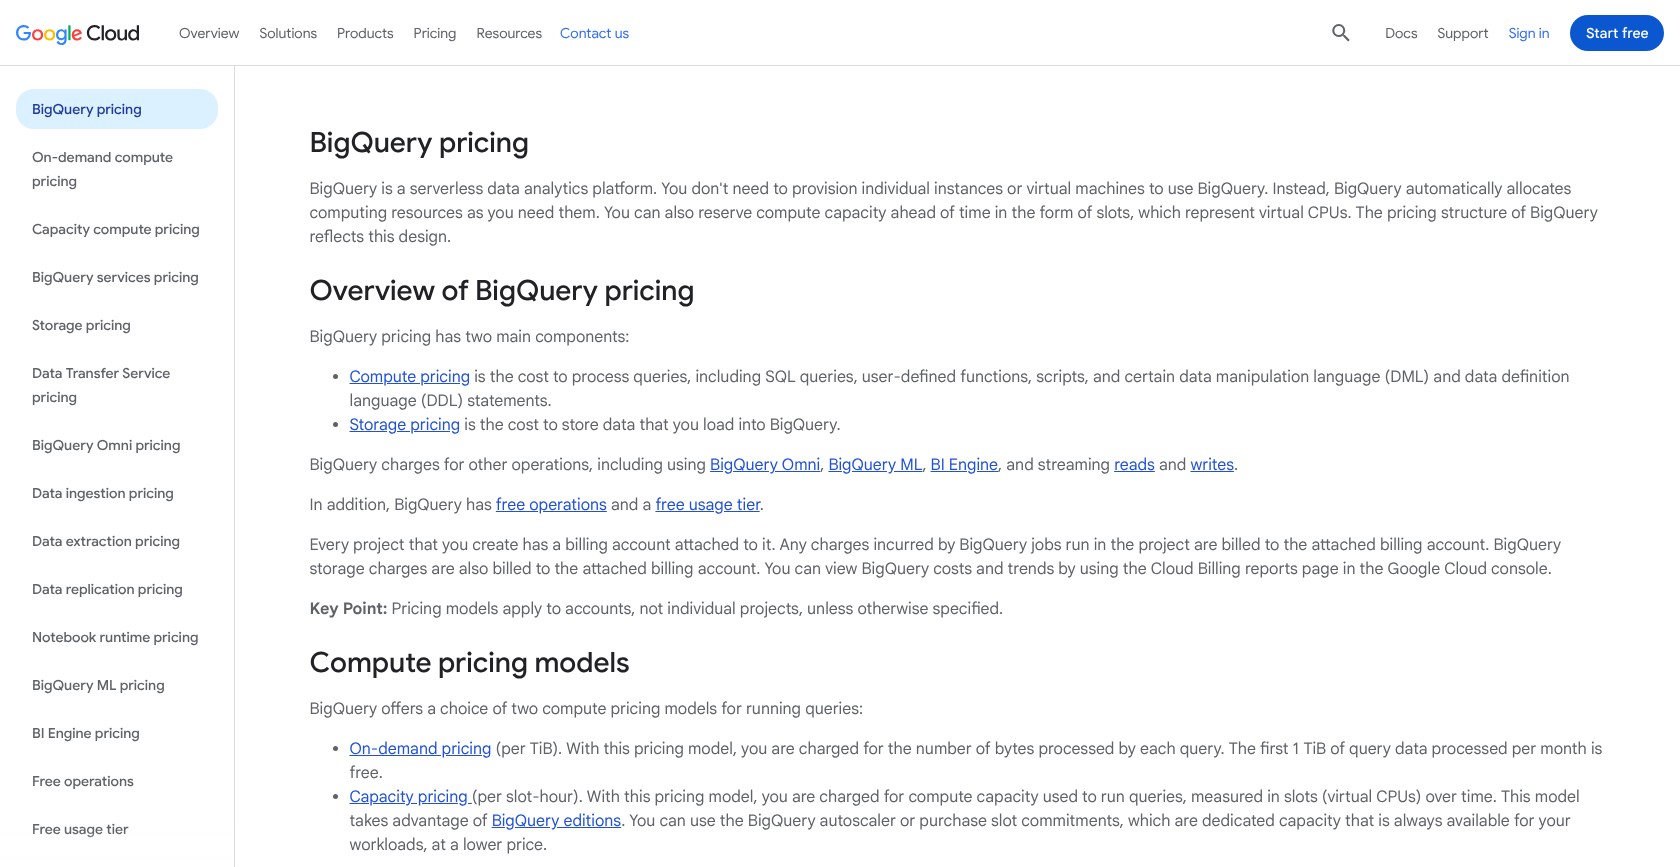Select BigQuery Omni pricing in sidebar

pyautogui.click(x=117, y=445)
